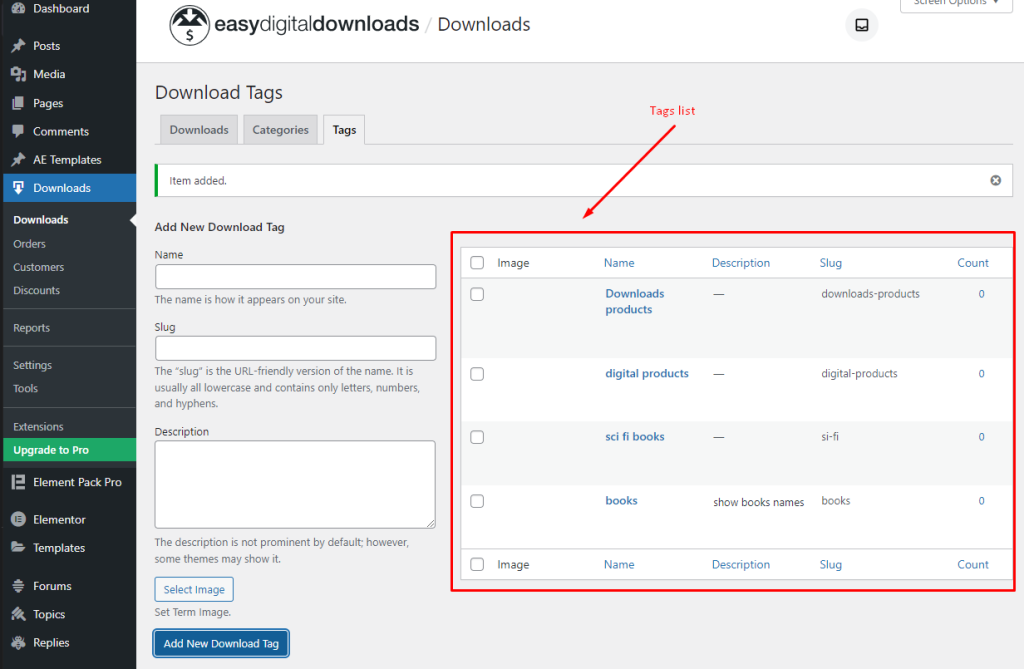
Task: Open the Orders submenu item
Action: 29,244
